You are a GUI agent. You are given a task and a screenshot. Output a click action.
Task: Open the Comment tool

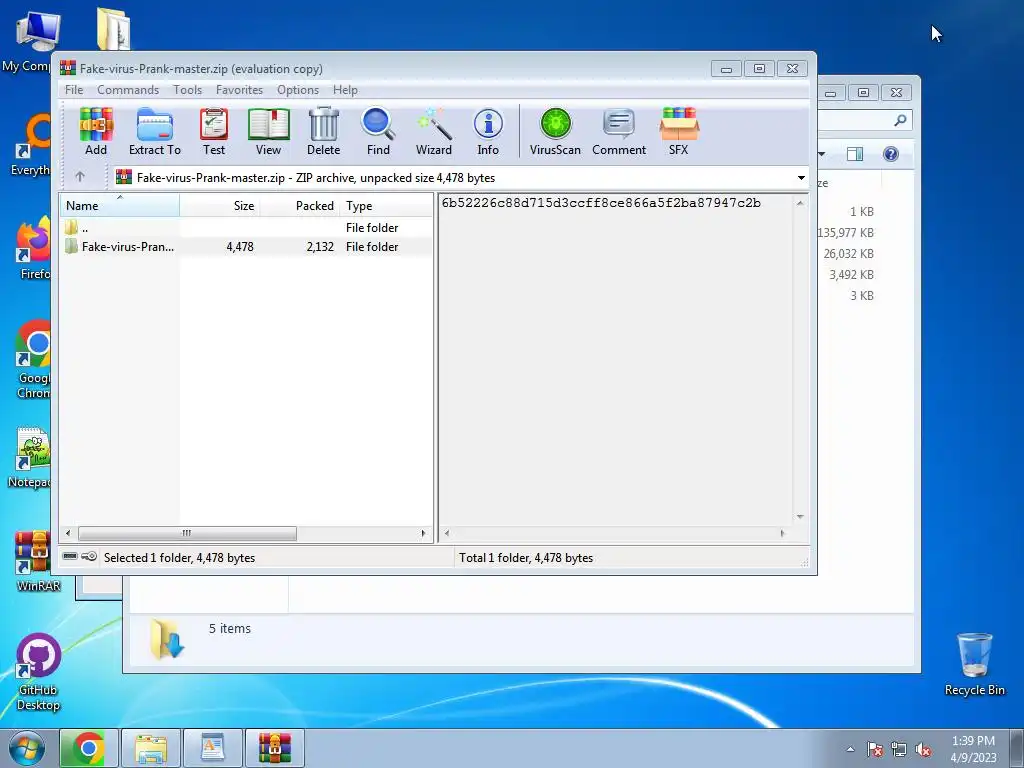coord(619,131)
